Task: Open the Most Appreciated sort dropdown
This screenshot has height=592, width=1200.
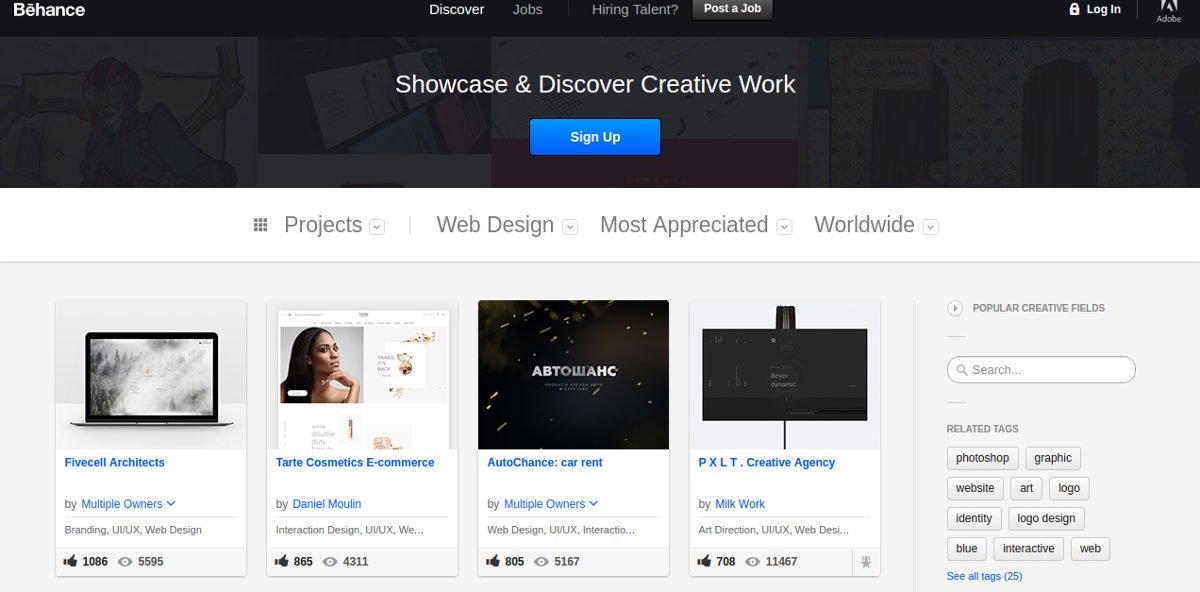Action: [x=785, y=227]
